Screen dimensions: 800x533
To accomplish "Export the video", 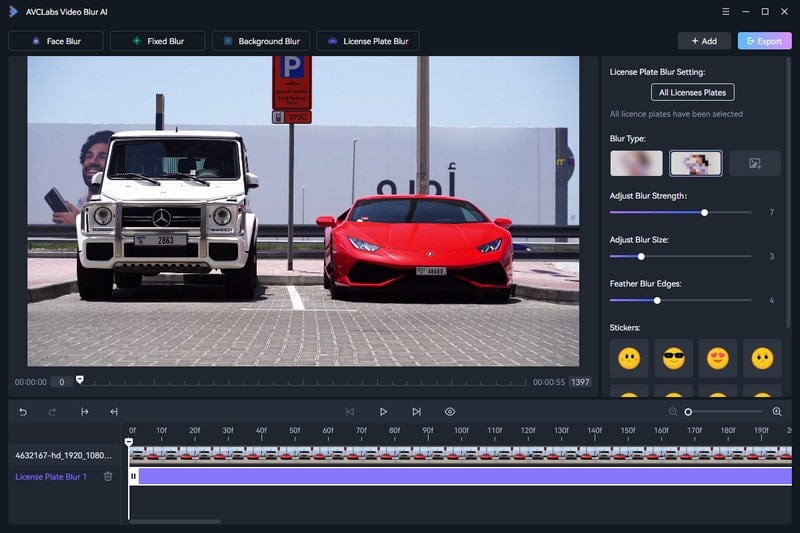I will pyautogui.click(x=764, y=41).
